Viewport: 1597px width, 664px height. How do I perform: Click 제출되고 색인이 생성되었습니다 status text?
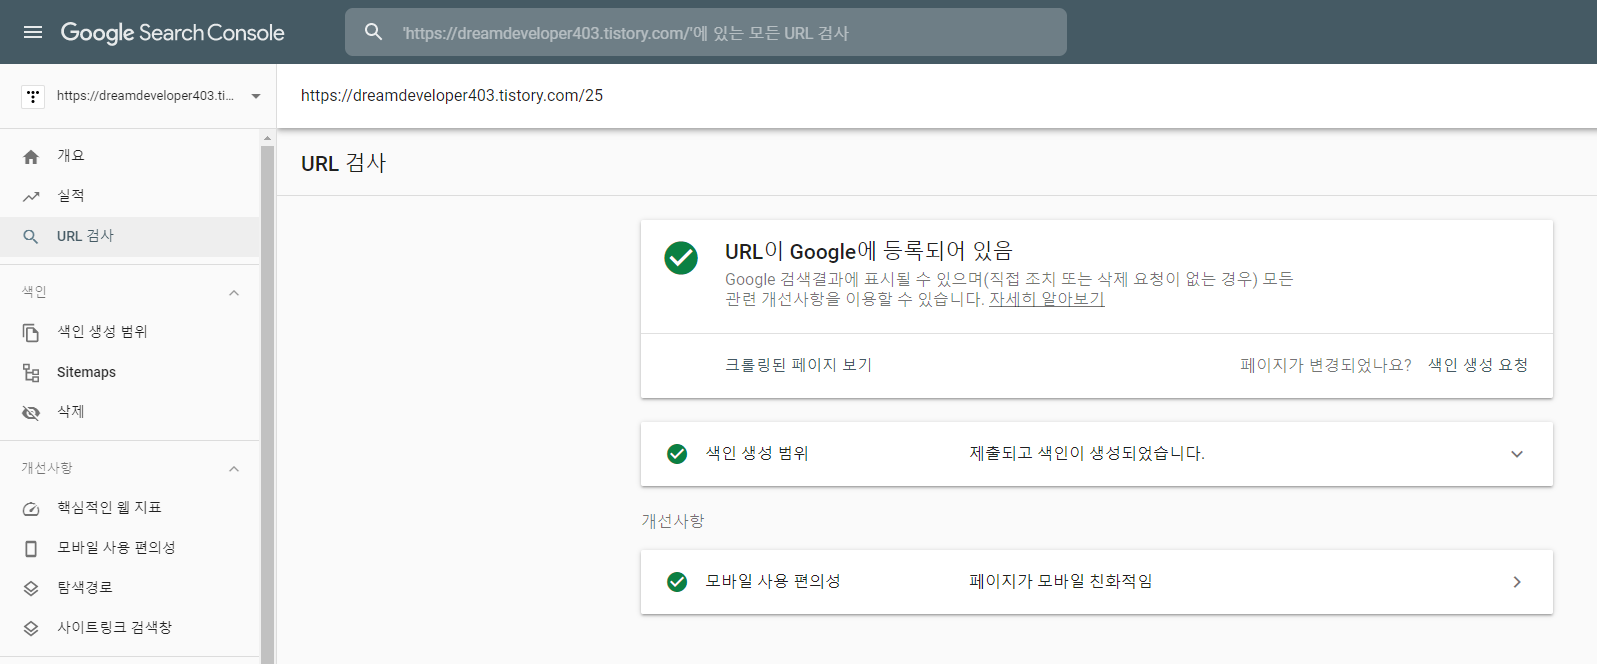click(1087, 453)
